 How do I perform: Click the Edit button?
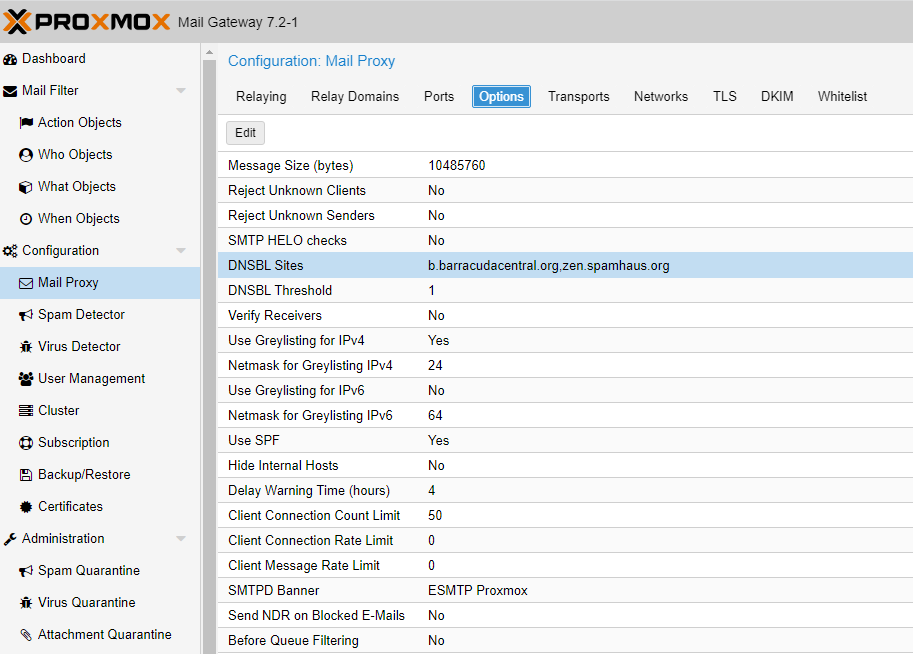[x=245, y=133]
